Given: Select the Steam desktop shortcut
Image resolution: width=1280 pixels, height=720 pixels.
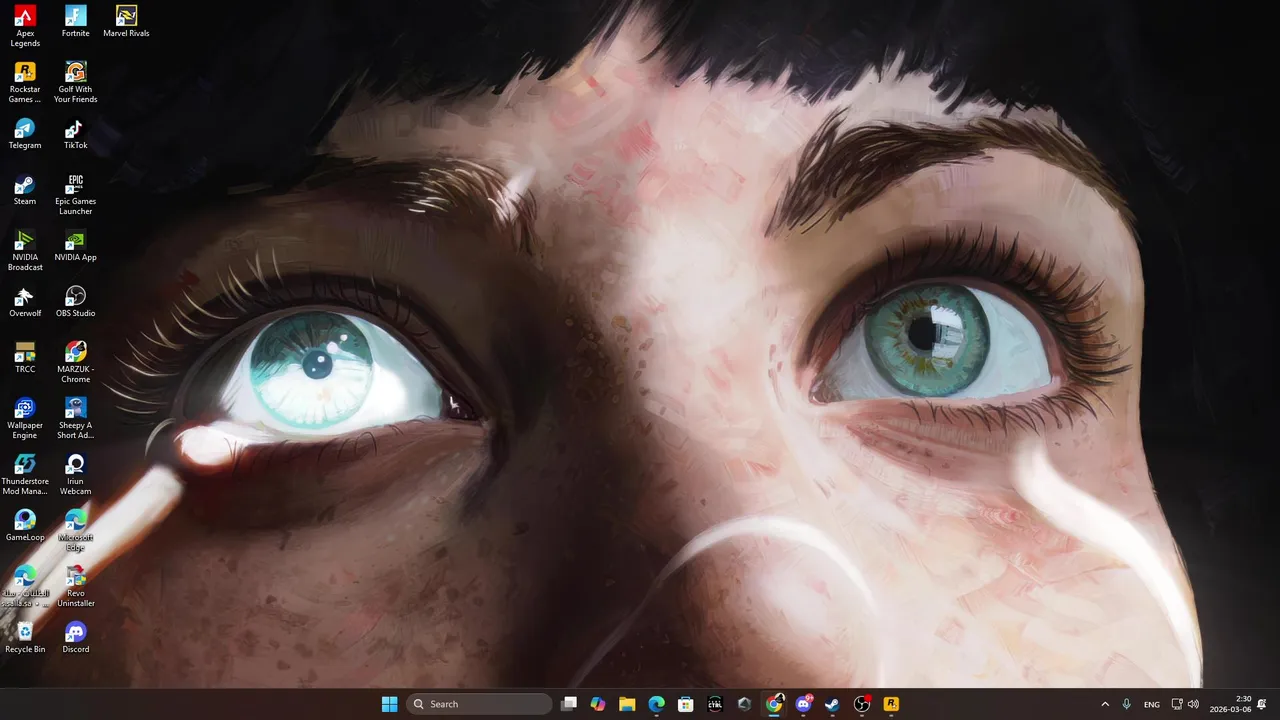Looking at the screenshot, I should (x=25, y=189).
